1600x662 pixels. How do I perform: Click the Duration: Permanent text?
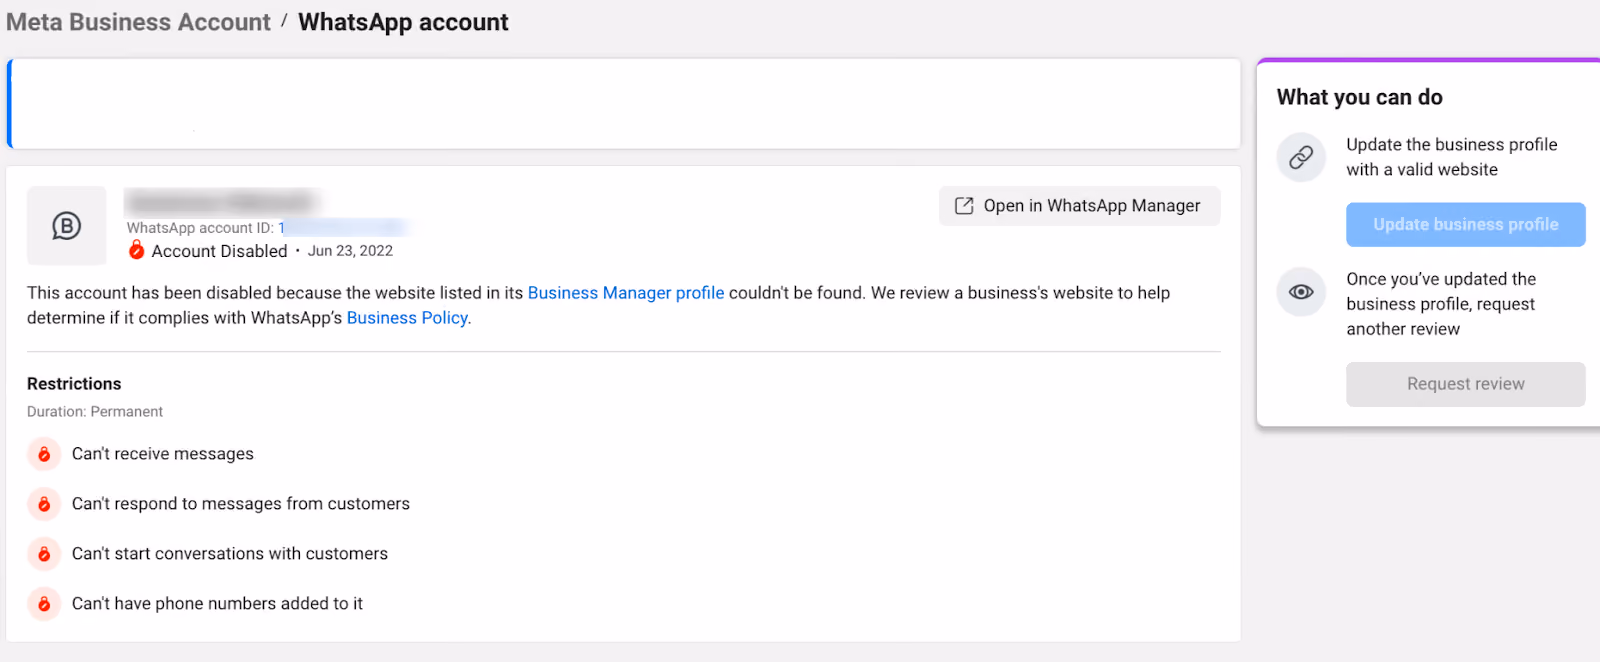tap(95, 412)
